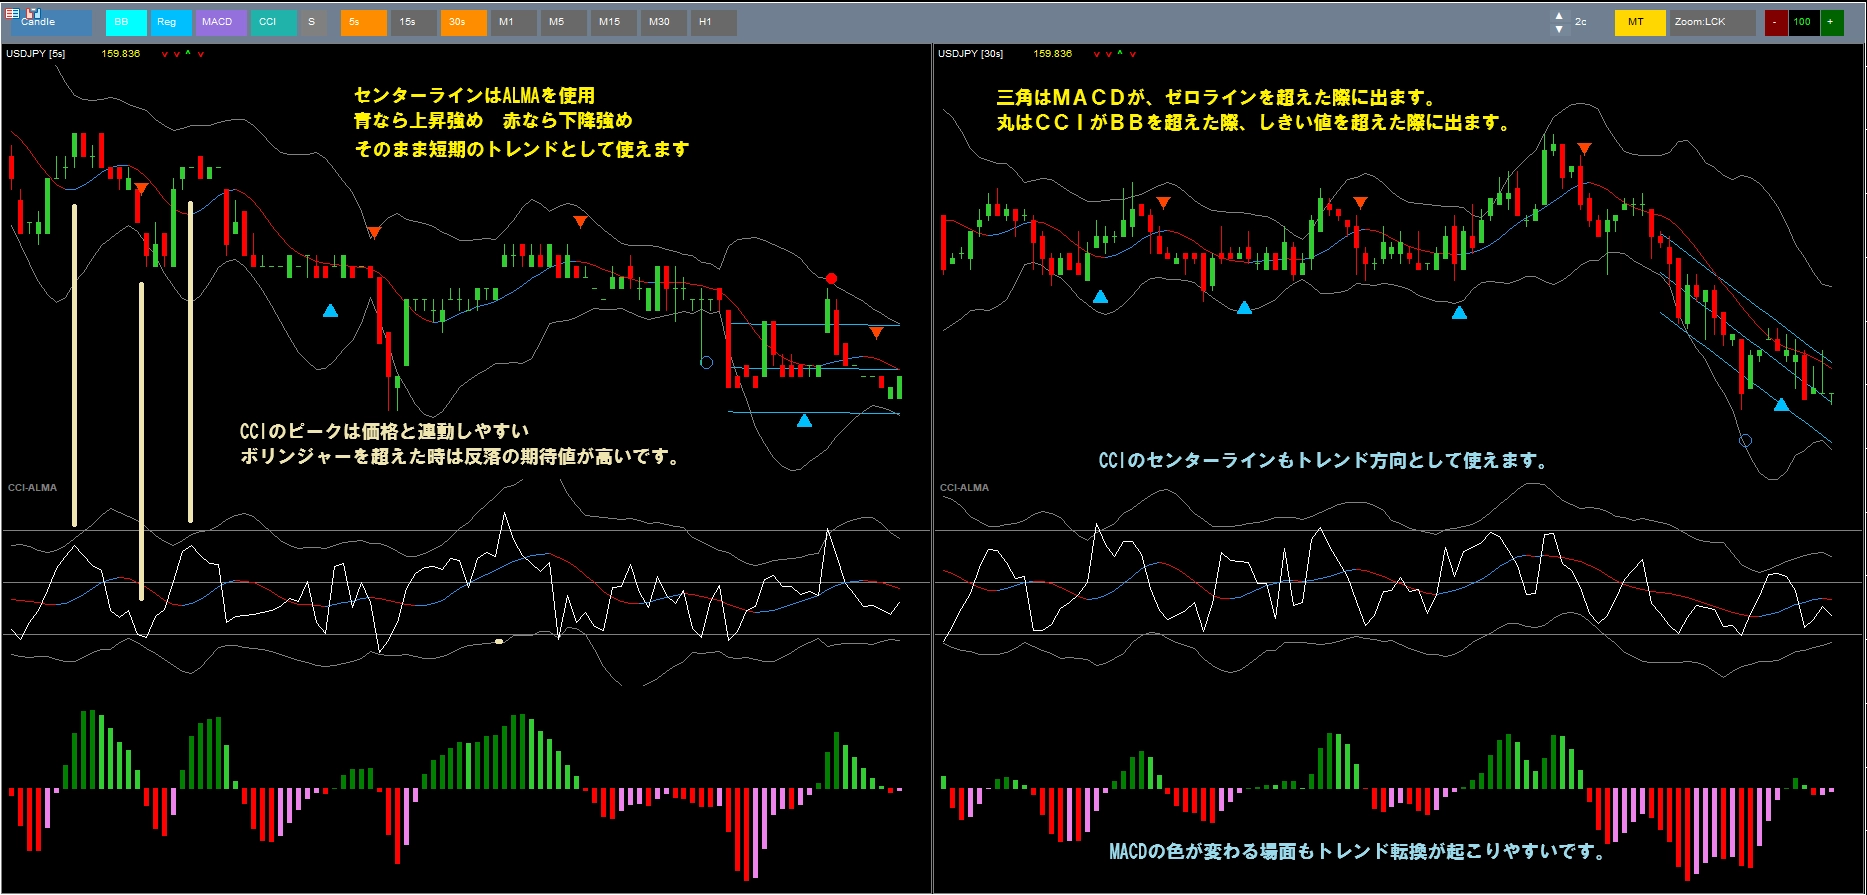Switch to the M30 timeframe
The width and height of the screenshot is (1867, 895).
[663, 23]
